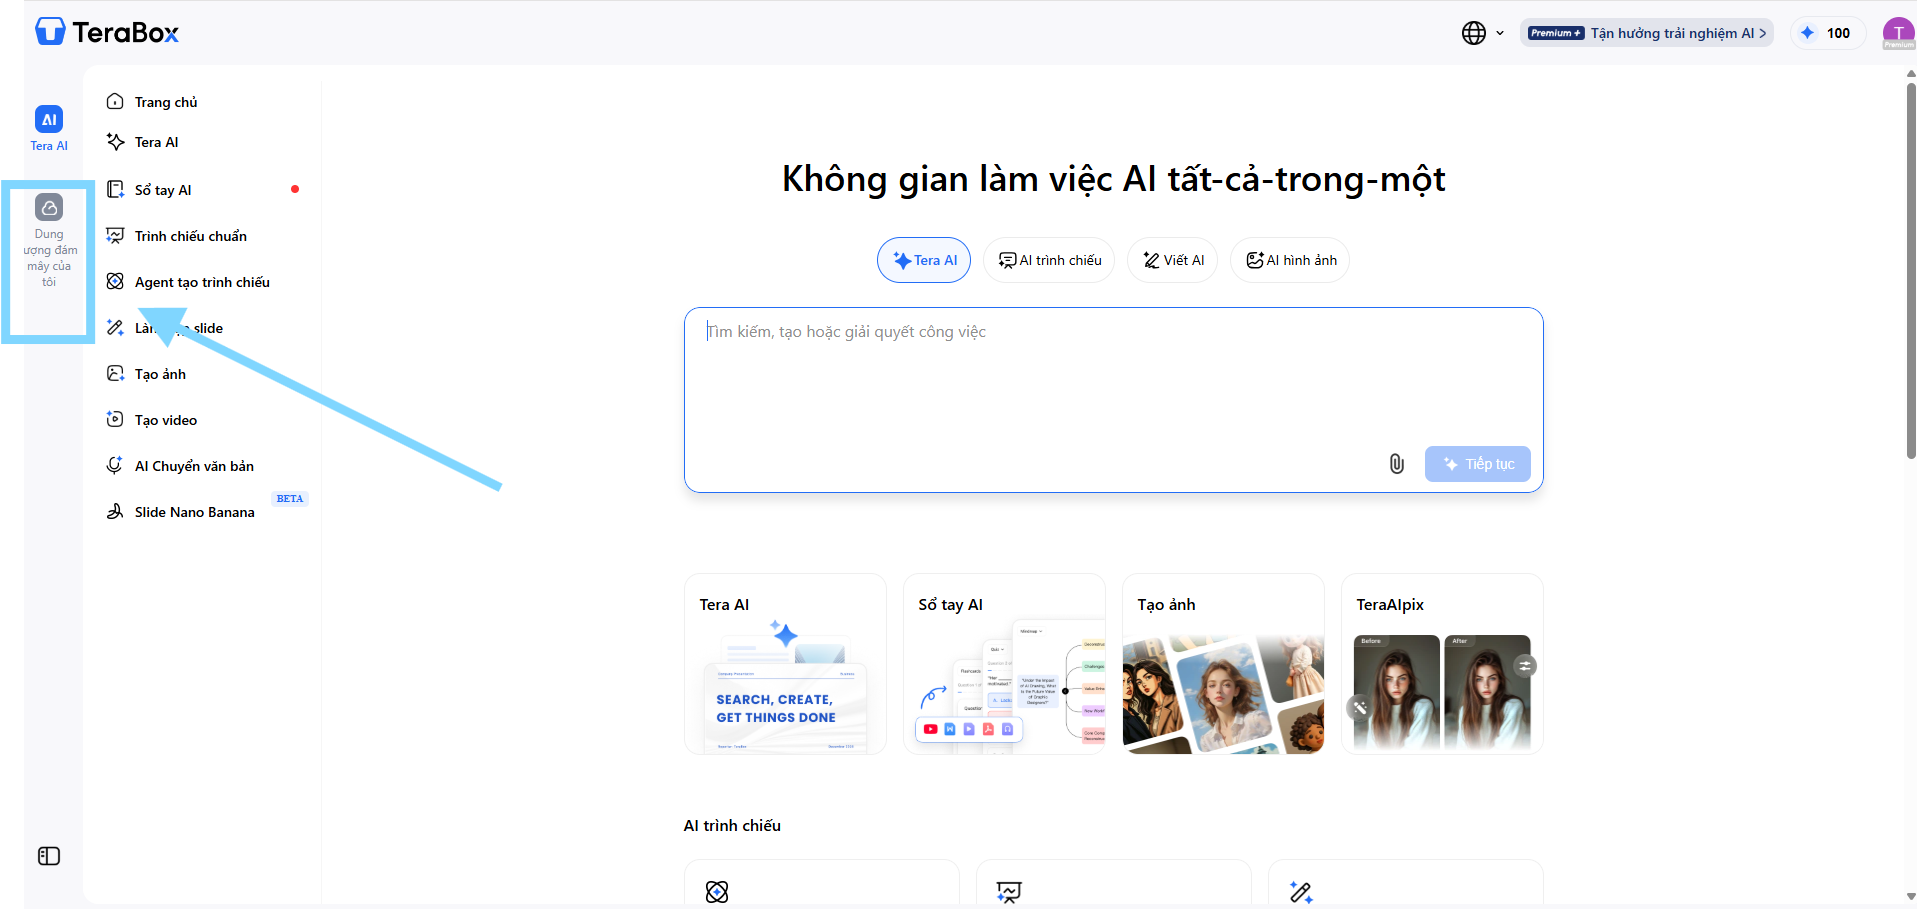Open the Tạo ảnh feature card
1917x909 pixels.
click(1223, 664)
